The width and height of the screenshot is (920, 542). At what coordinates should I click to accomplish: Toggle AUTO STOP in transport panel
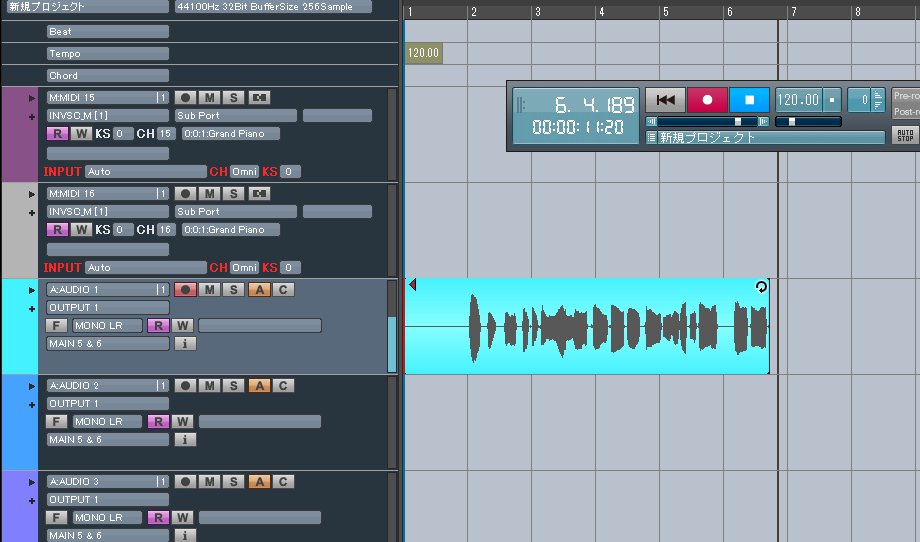[905, 135]
